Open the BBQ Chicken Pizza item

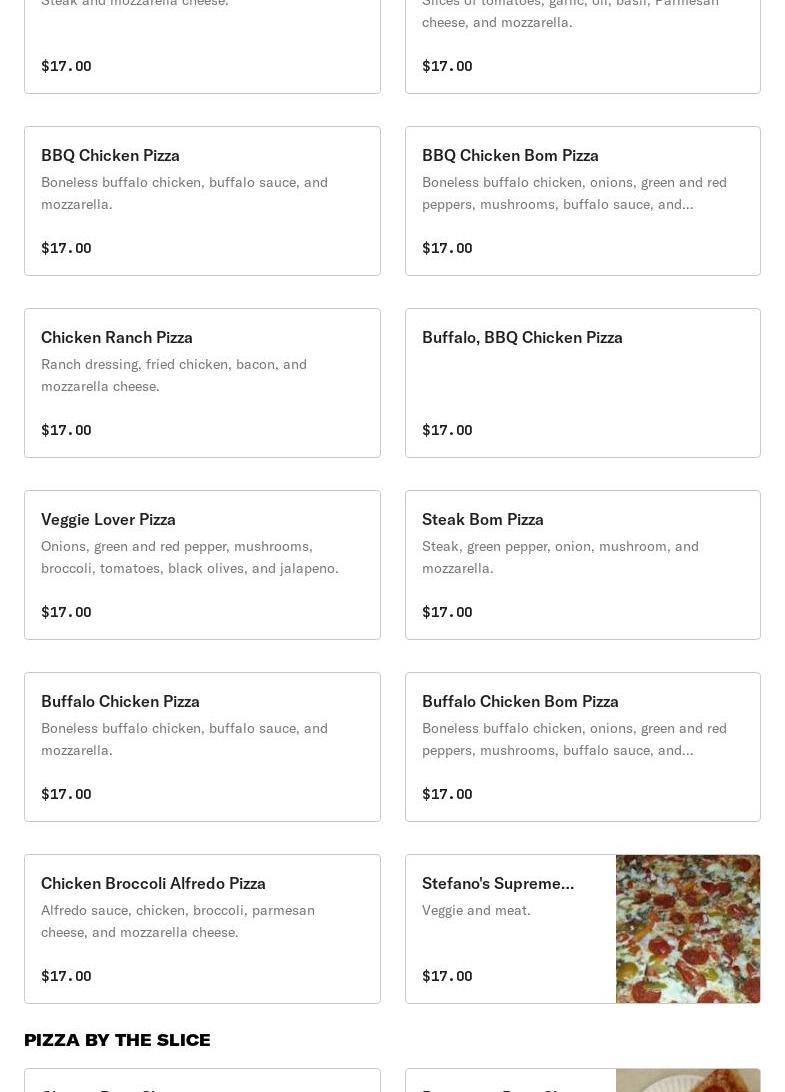coord(110,155)
